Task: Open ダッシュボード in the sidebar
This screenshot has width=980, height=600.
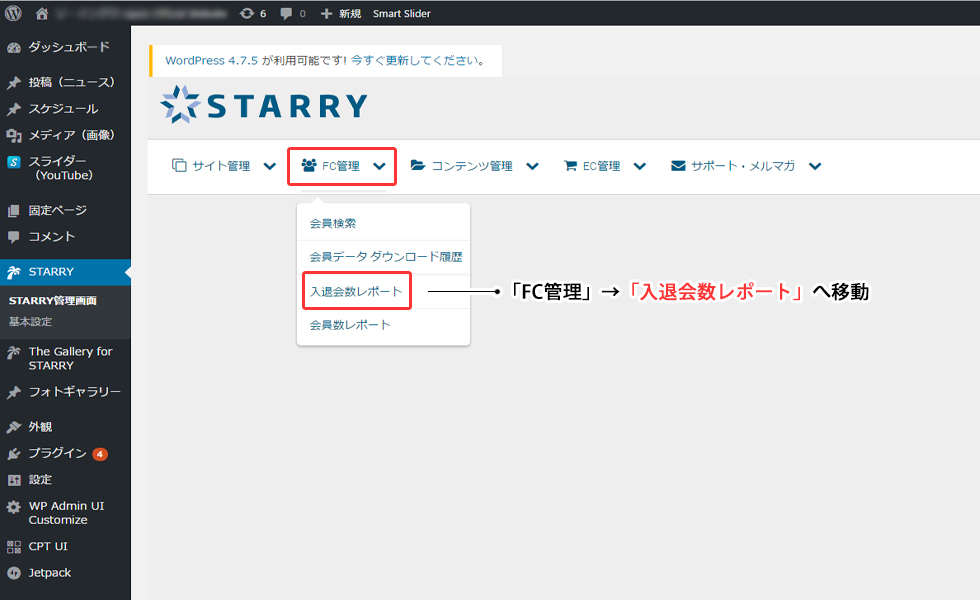Action: tap(69, 47)
